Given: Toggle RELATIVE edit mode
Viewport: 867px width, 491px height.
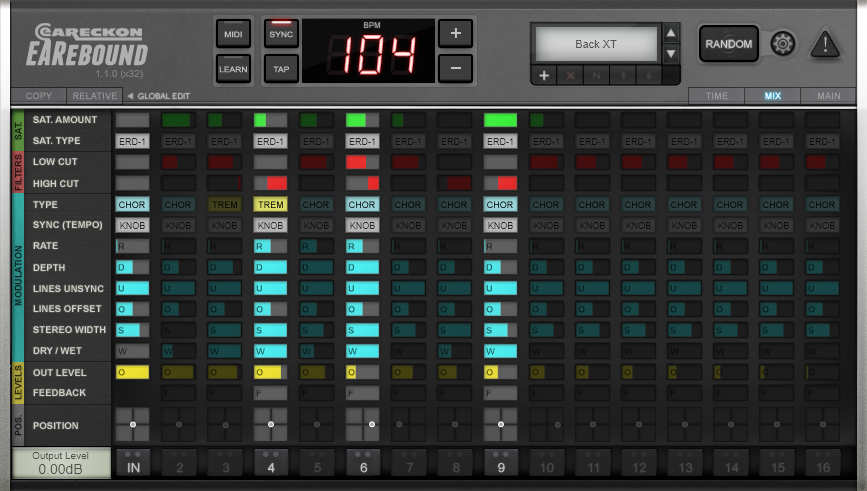Looking at the screenshot, I should pos(95,96).
